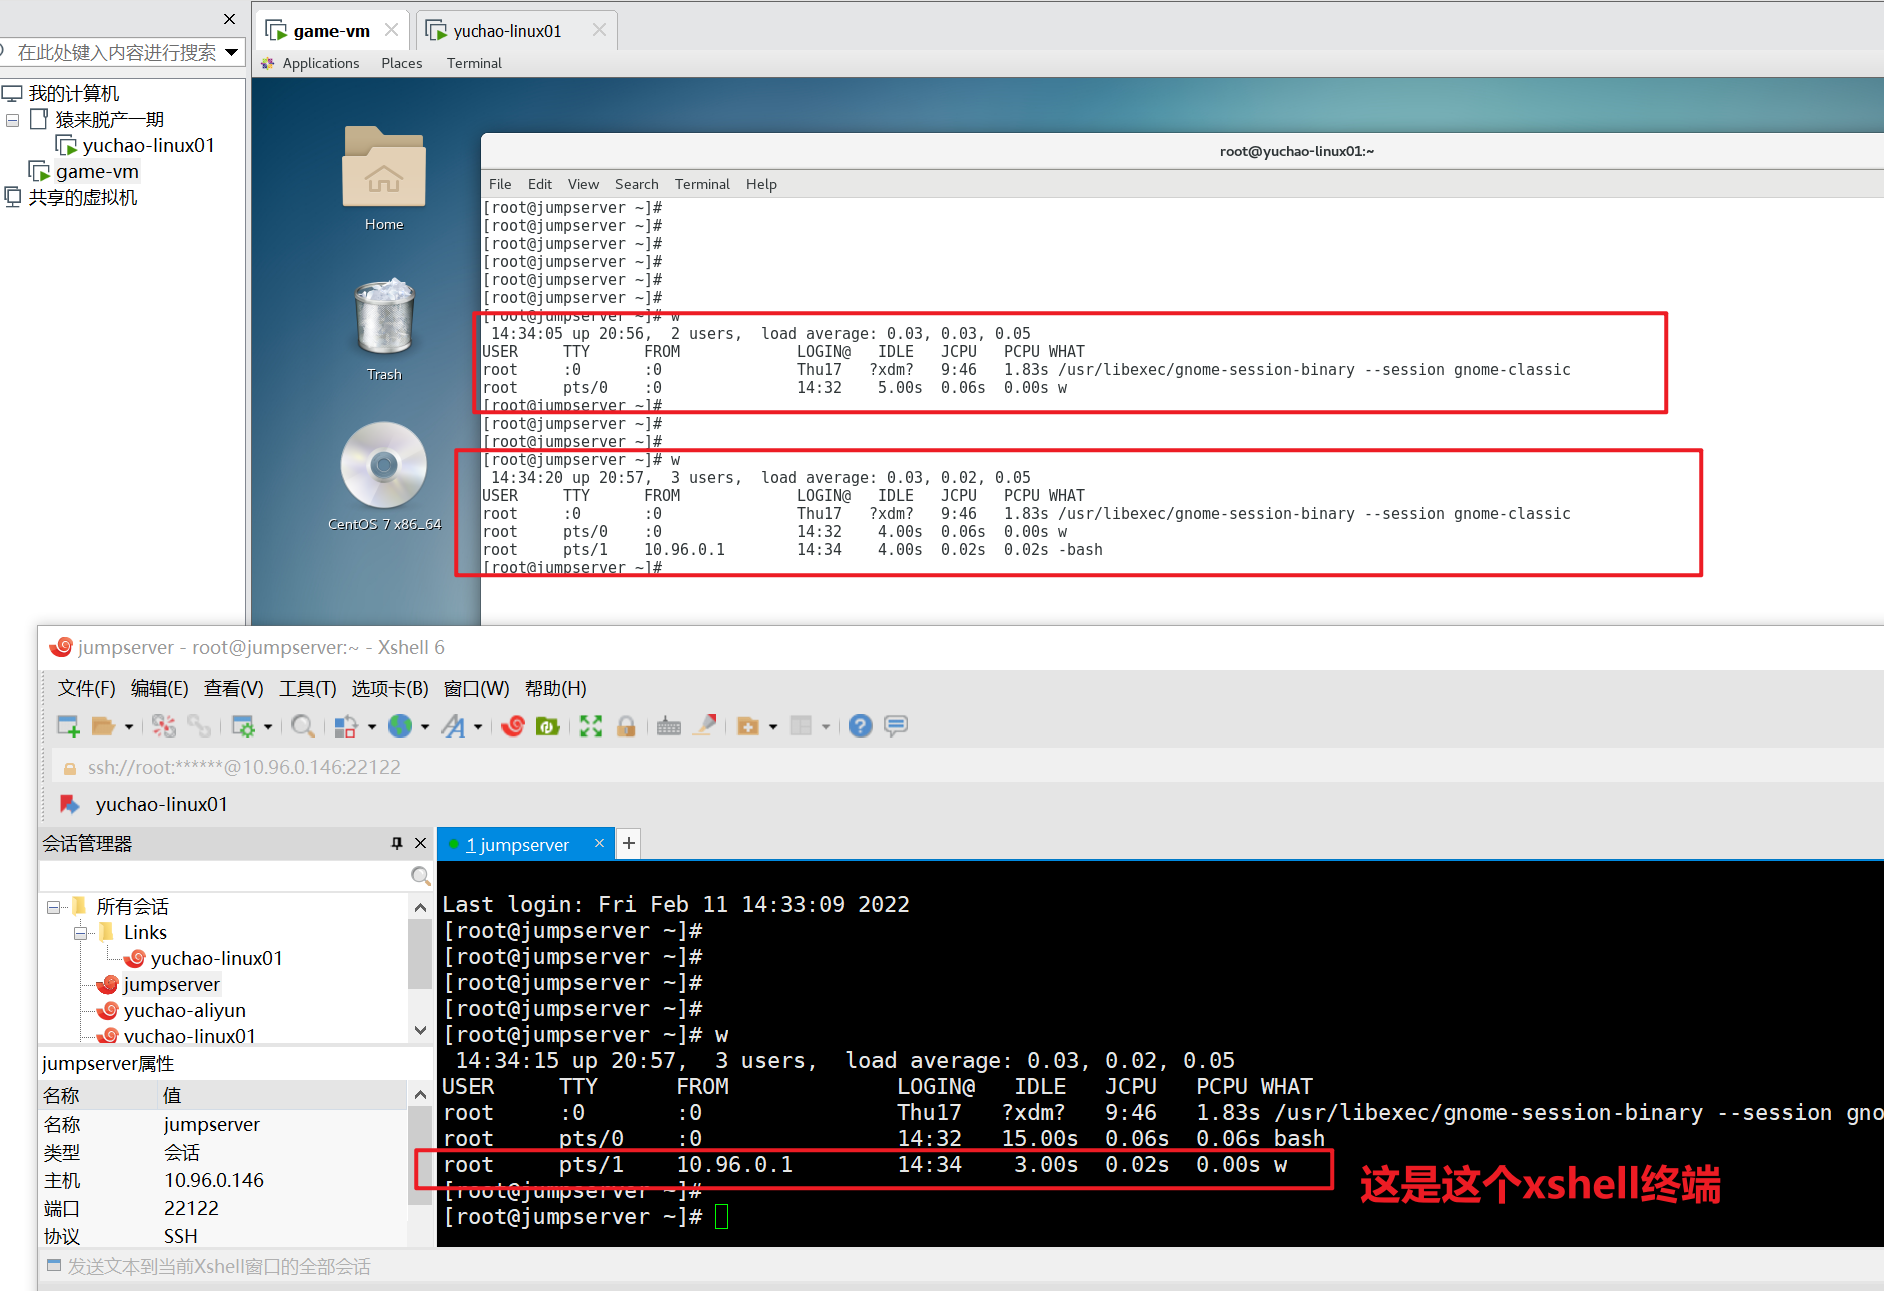
Task: Collapse the 所有会话 tree node
Action: pos(54,907)
